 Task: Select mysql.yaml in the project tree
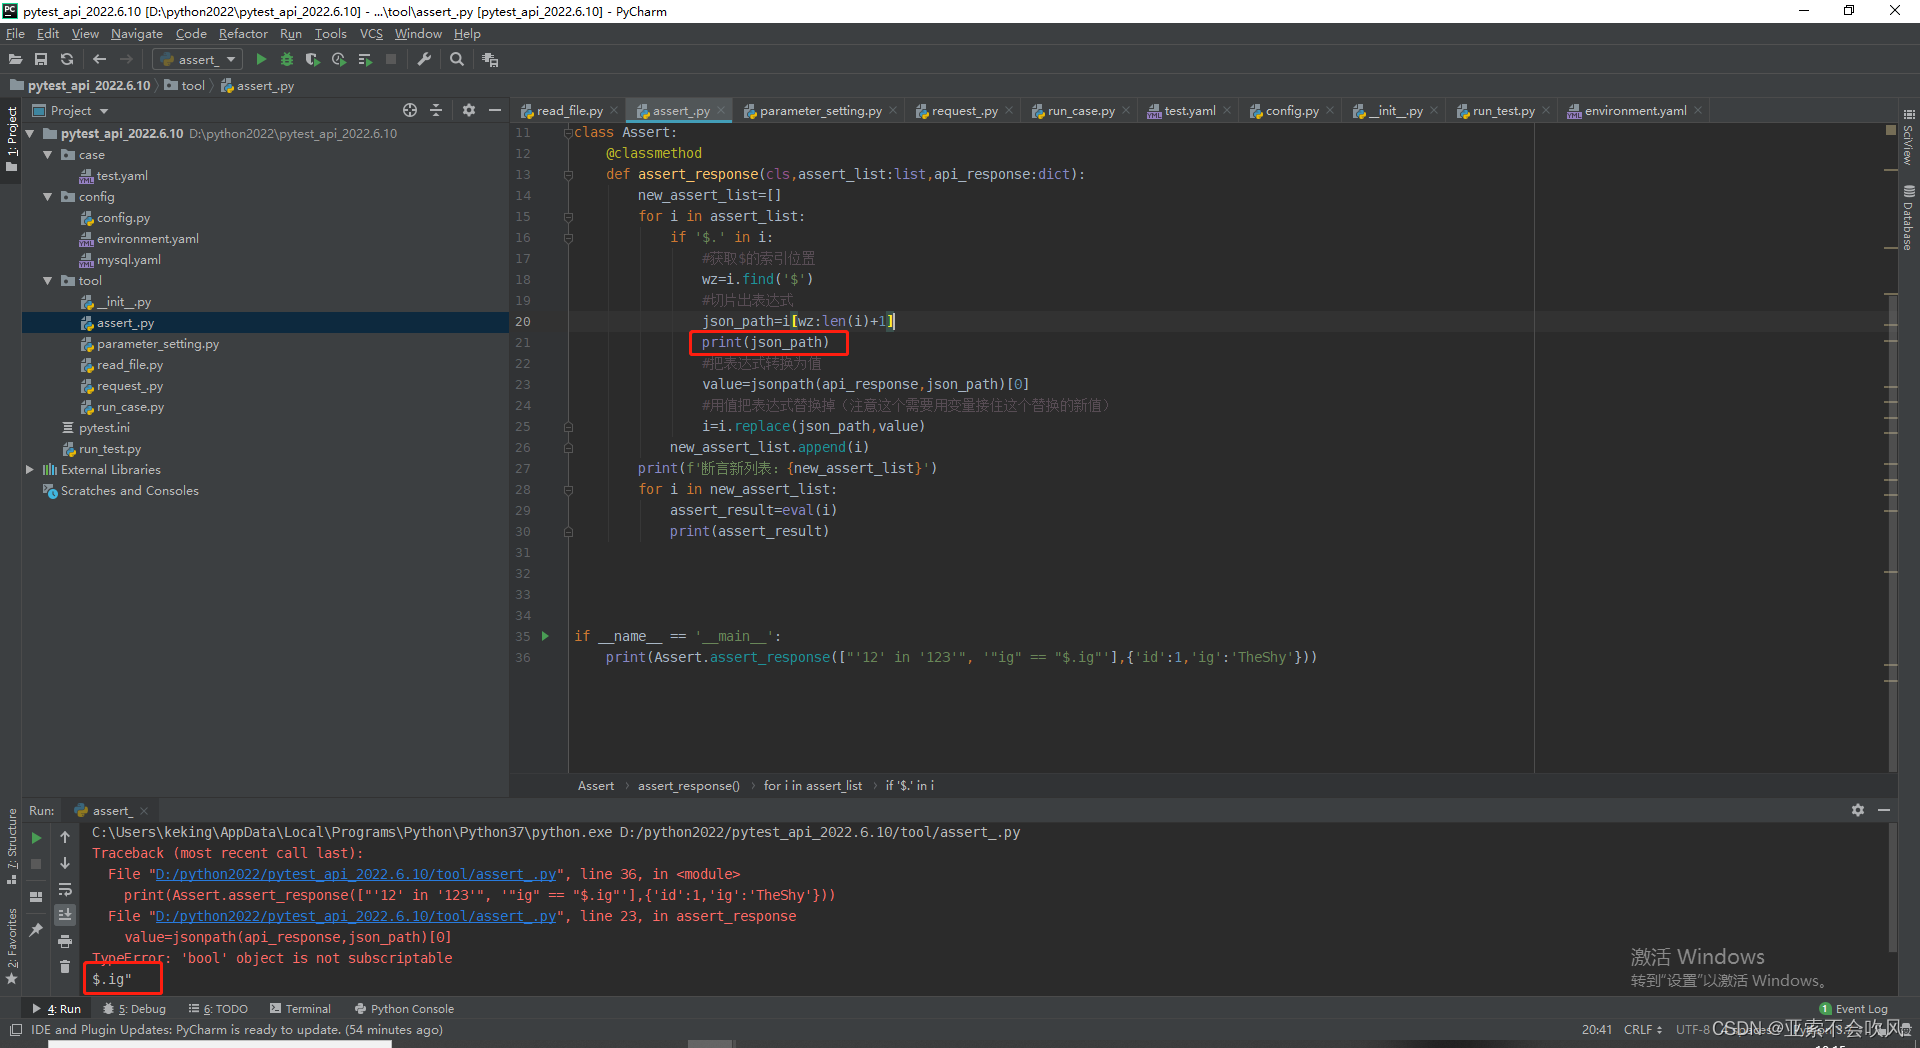coord(128,260)
